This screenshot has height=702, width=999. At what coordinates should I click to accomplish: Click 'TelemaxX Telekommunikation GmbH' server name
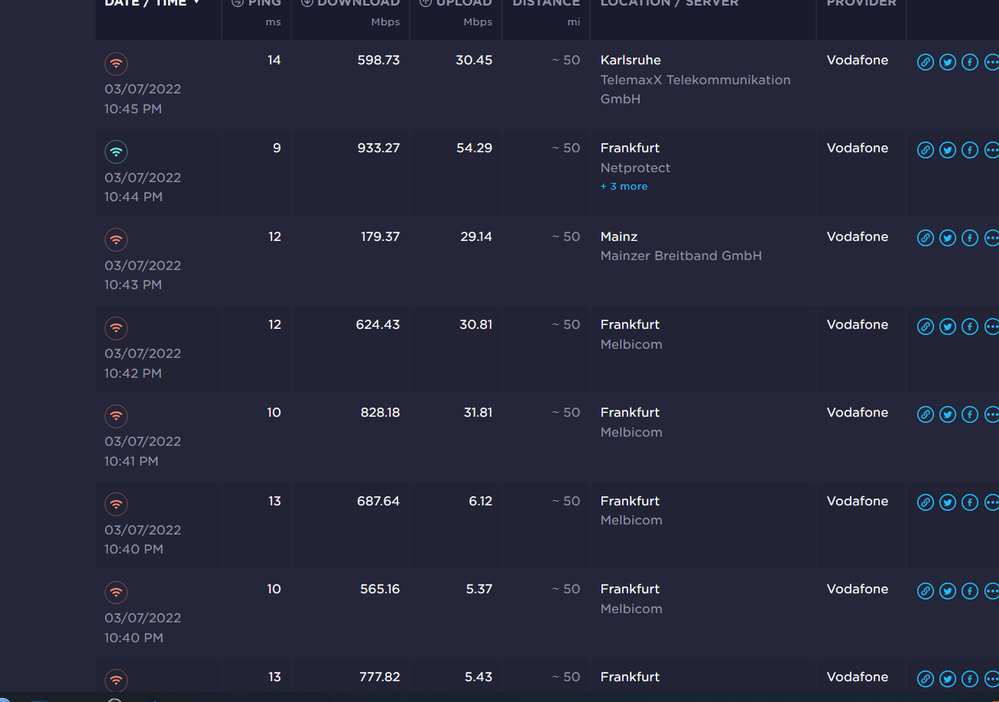pos(695,89)
